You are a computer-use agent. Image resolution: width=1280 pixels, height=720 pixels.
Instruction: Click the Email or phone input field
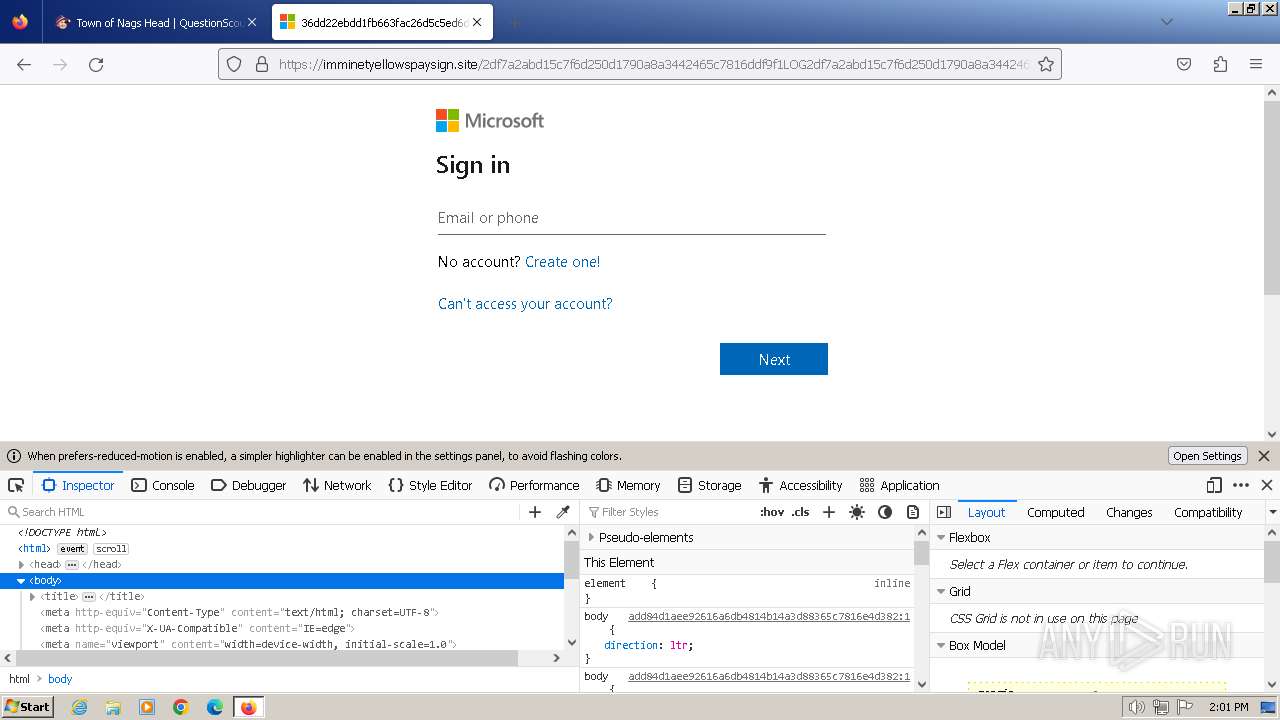click(x=631, y=218)
